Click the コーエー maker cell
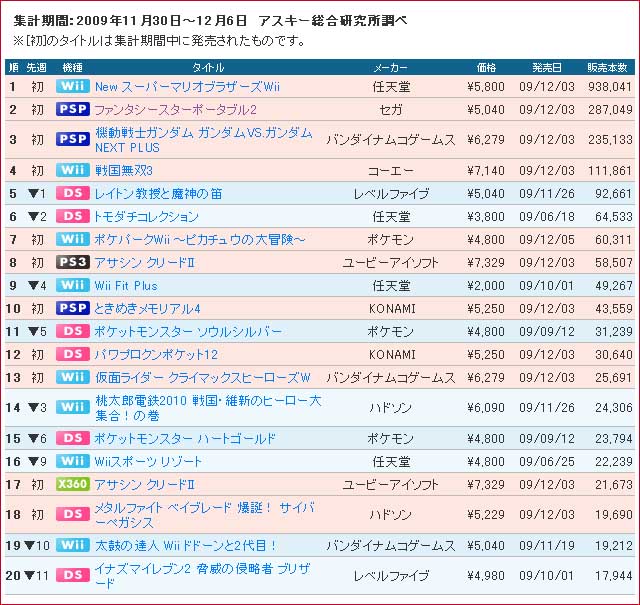The height and width of the screenshot is (605, 640). [x=391, y=171]
